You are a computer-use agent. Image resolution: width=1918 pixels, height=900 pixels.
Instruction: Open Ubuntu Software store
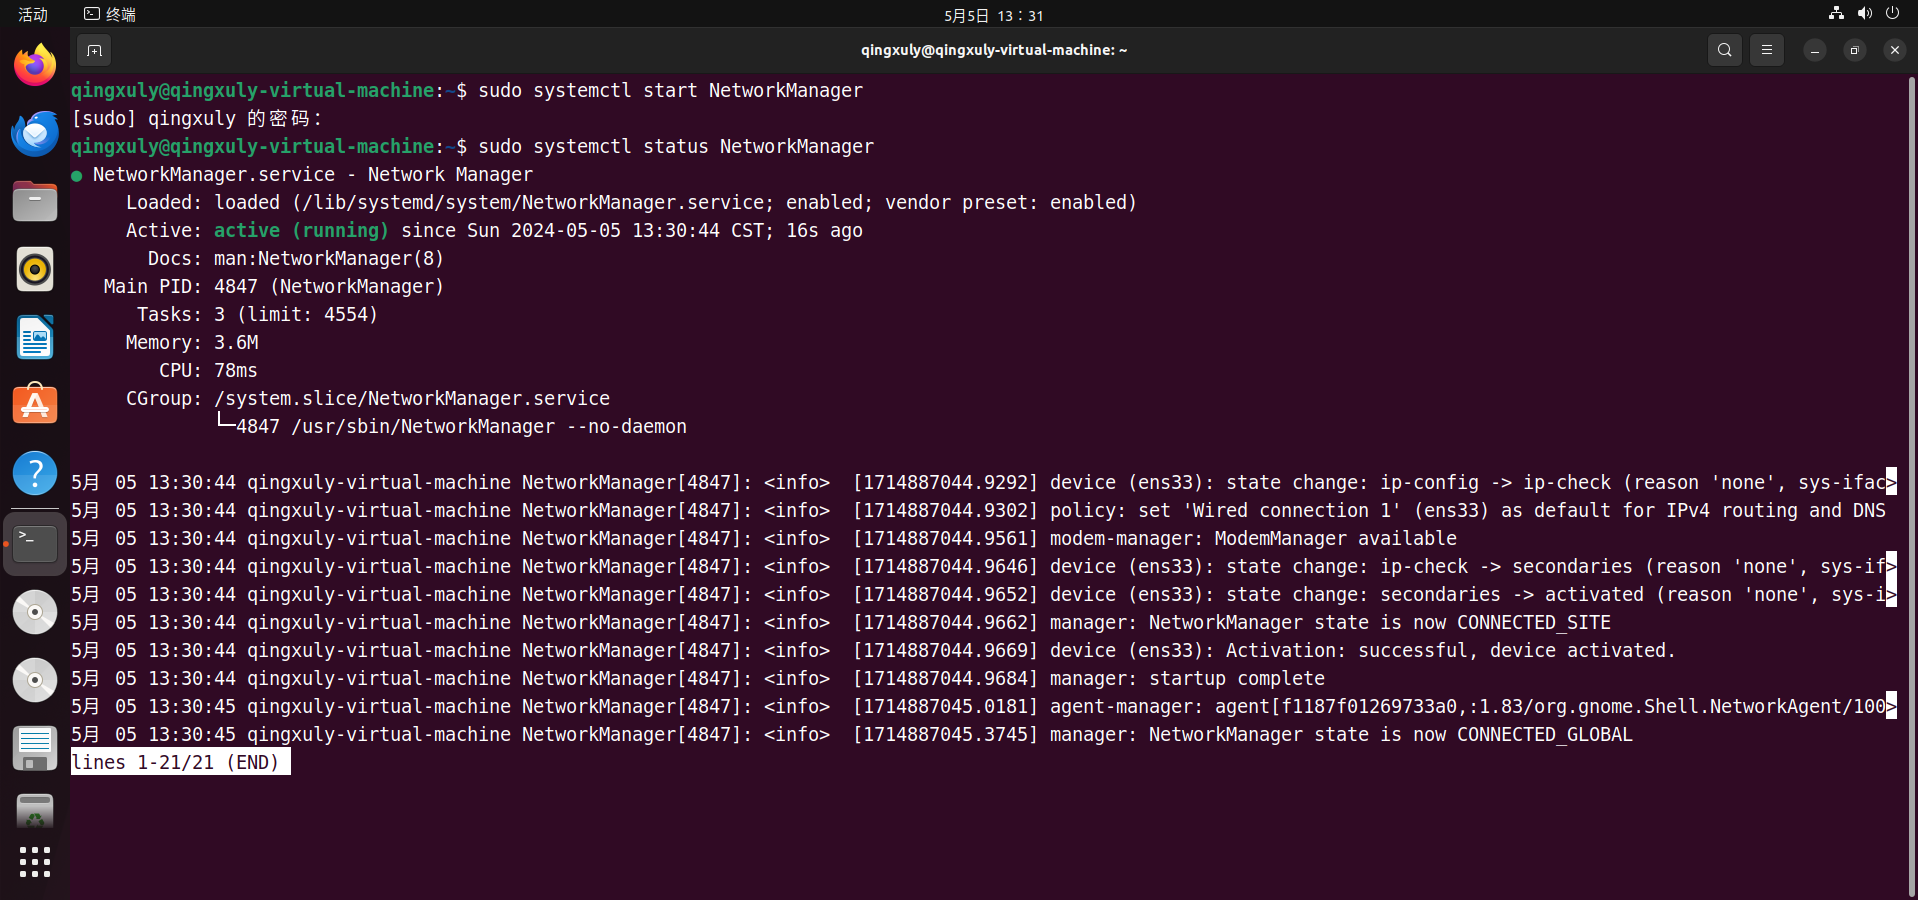click(35, 405)
